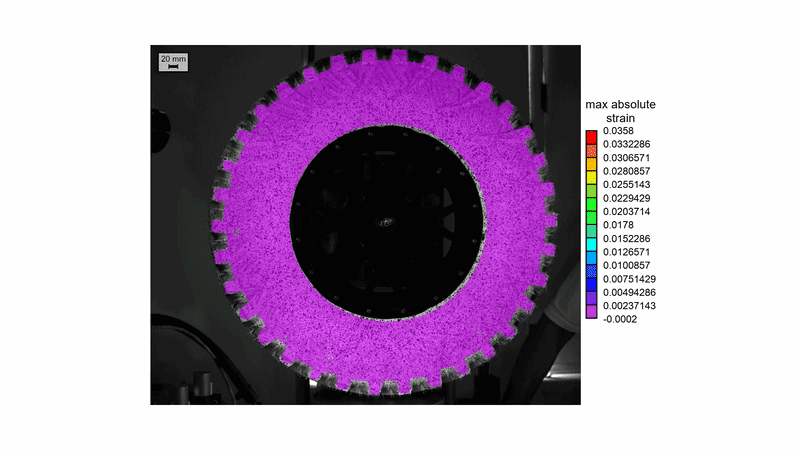Pick the dotted blue legend swatch

(591, 272)
